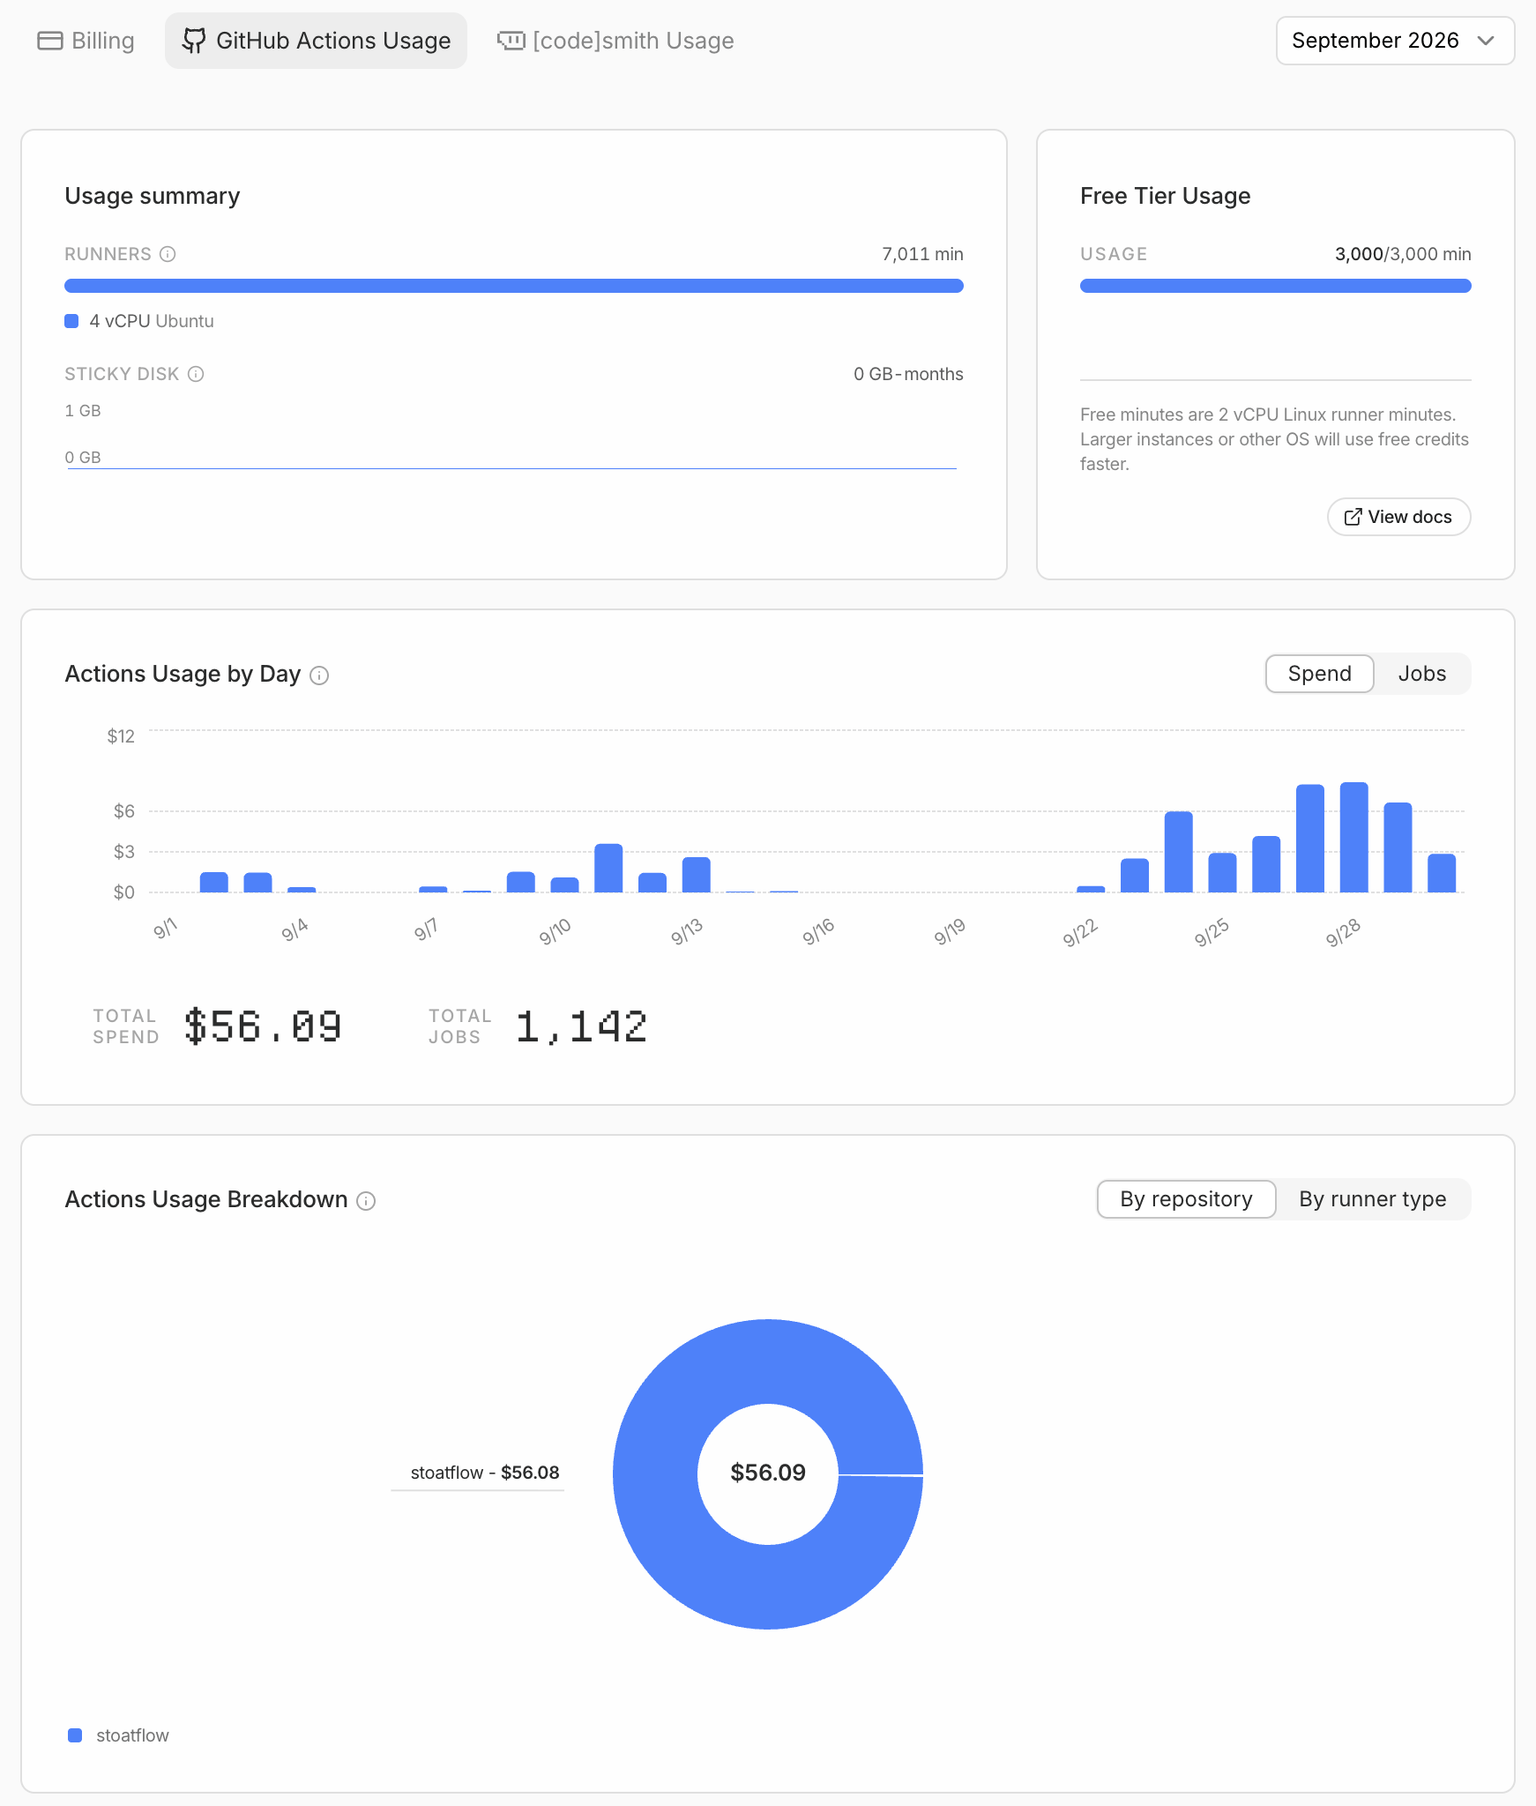The image size is (1536, 1806).
Task: Click the 7,011 min runners value
Action: pyautogui.click(x=922, y=254)
